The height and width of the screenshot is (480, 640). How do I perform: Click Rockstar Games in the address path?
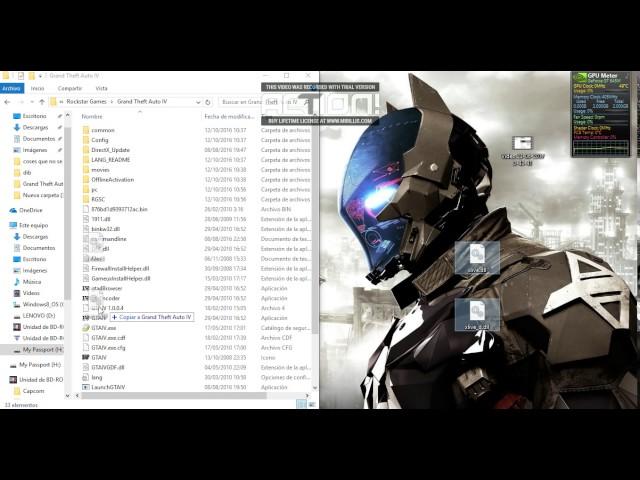coord(87,102)
